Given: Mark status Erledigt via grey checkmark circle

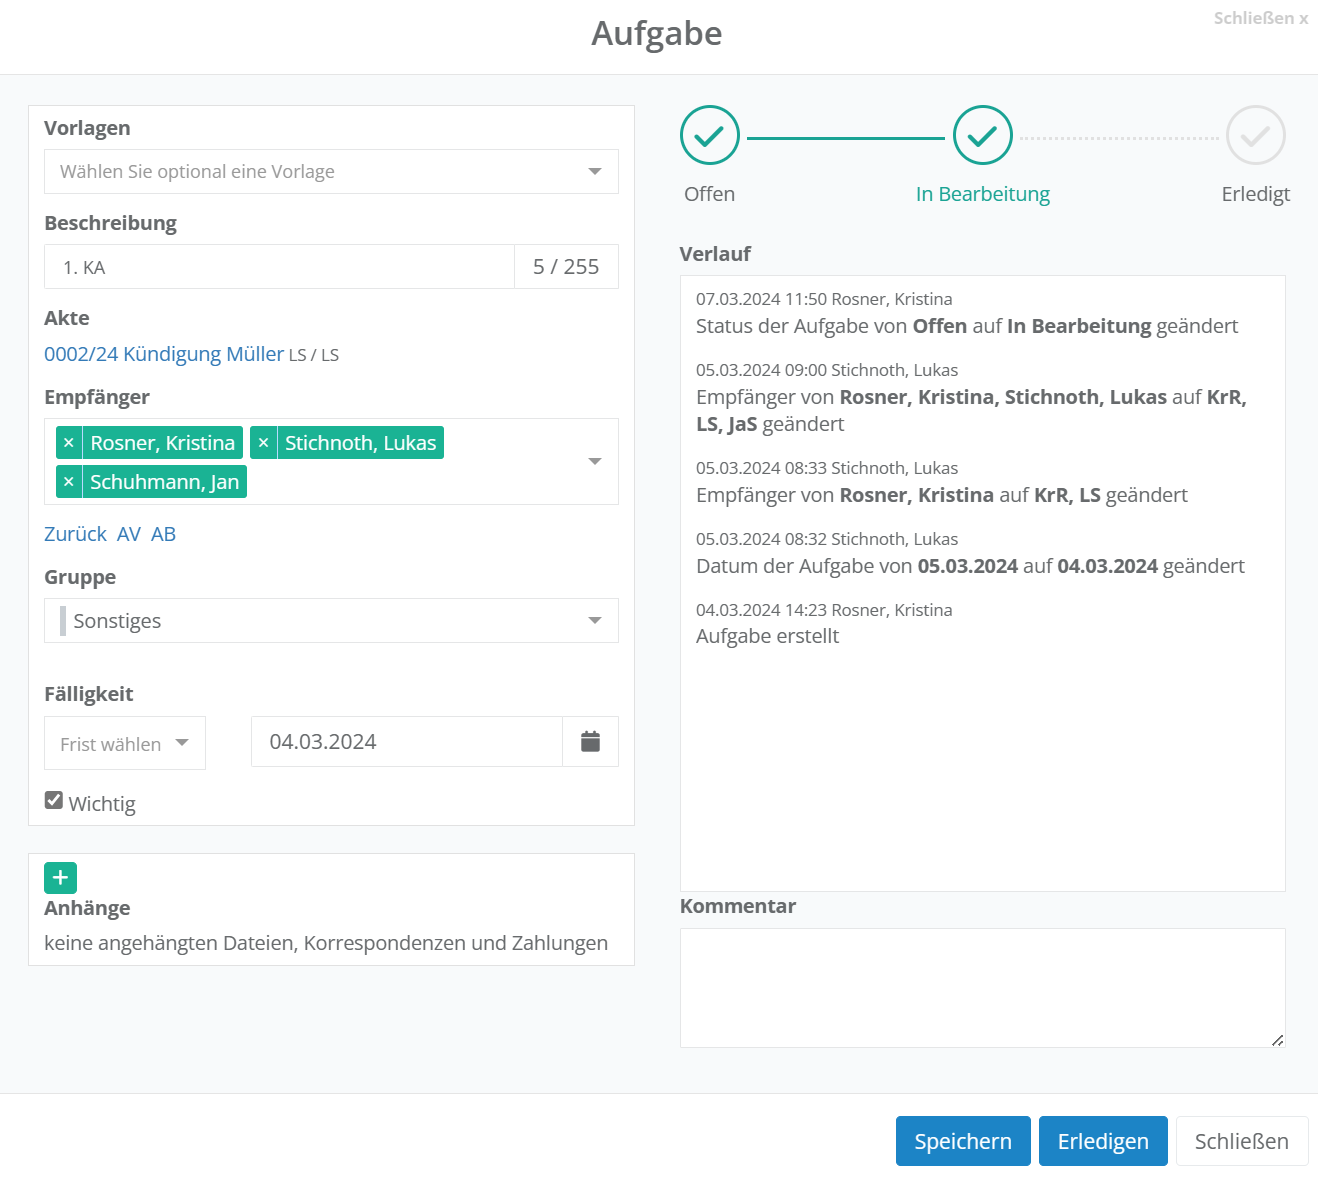Looking at the screenshot, I should 1255,135.
